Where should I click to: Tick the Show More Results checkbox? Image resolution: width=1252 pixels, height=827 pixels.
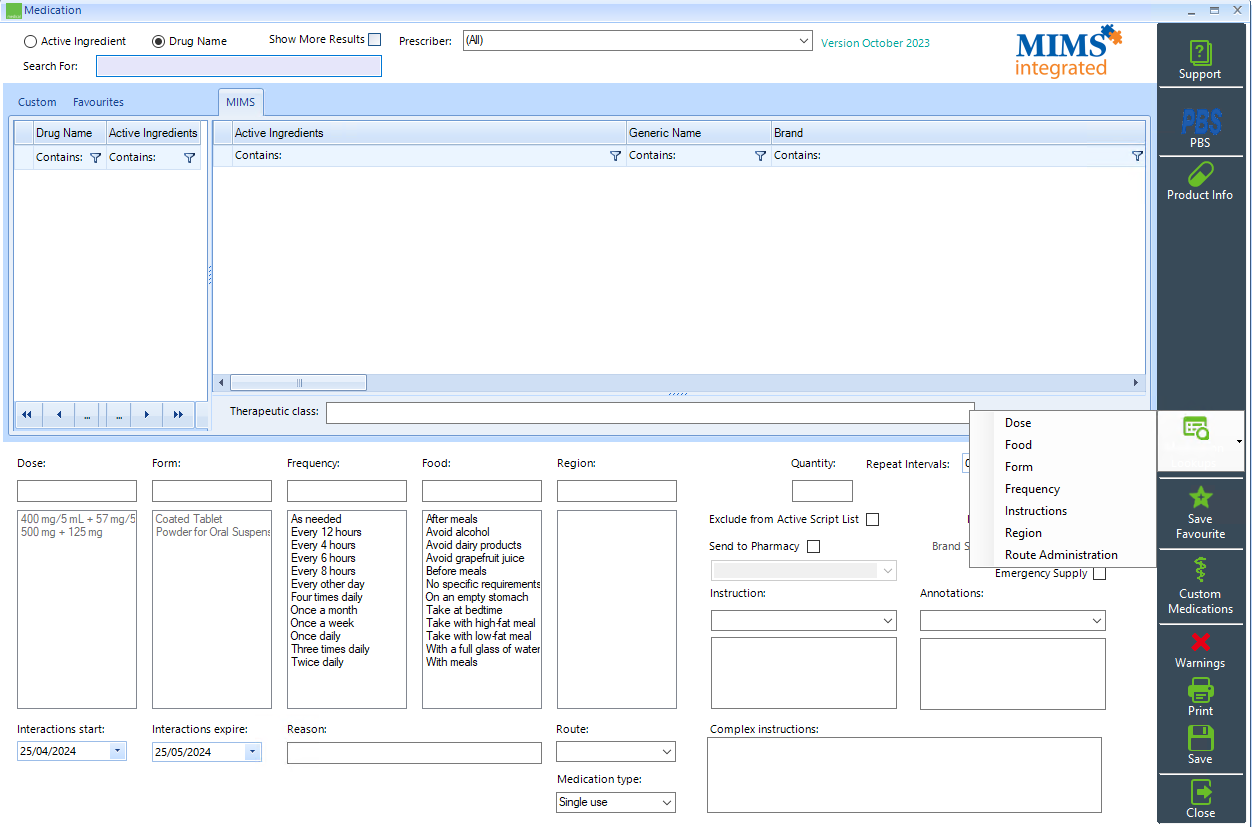[375, 40]
